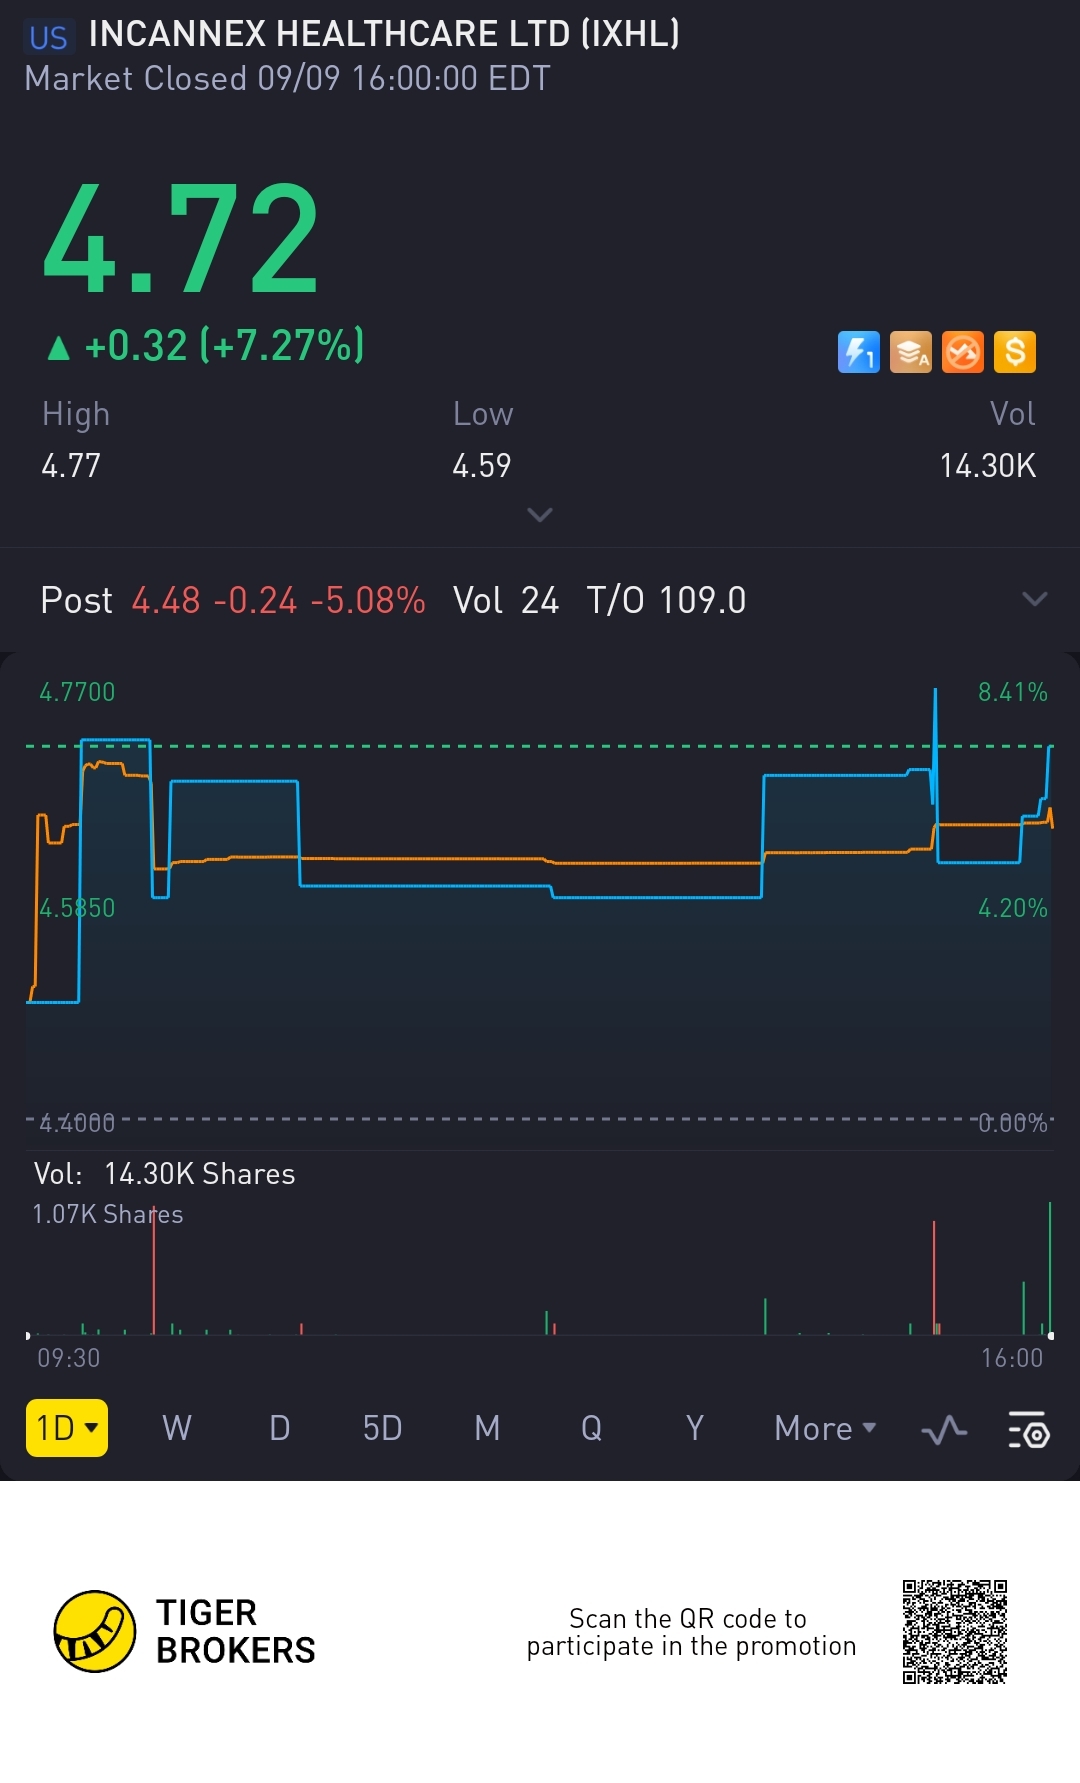Open the chart indicator waveform icon
The height and width of the screenshot is (1783, 1080).
tap(944, 1429)
